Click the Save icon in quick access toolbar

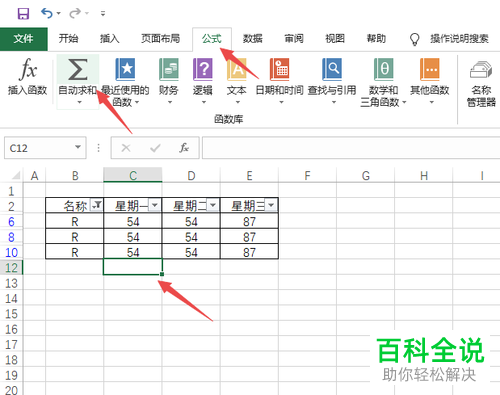[x=23, y=14]
